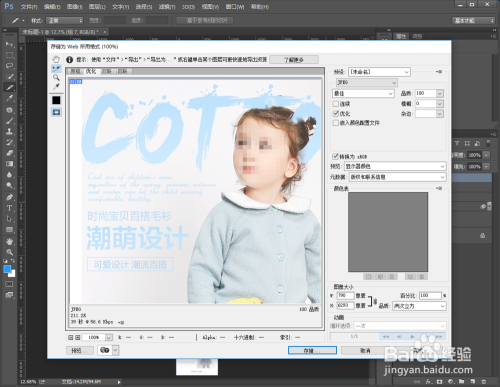This screenshot has width=500, height=387.
Task: Click the 了解更多 (Learn more) button
Action: (x=294, y=60)
